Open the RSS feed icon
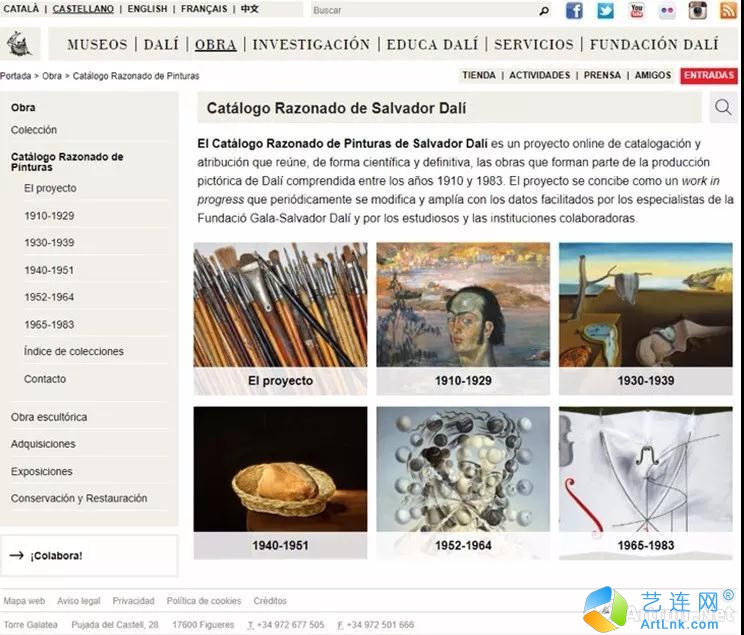This screenshot has width=744, height=635. 728,10
